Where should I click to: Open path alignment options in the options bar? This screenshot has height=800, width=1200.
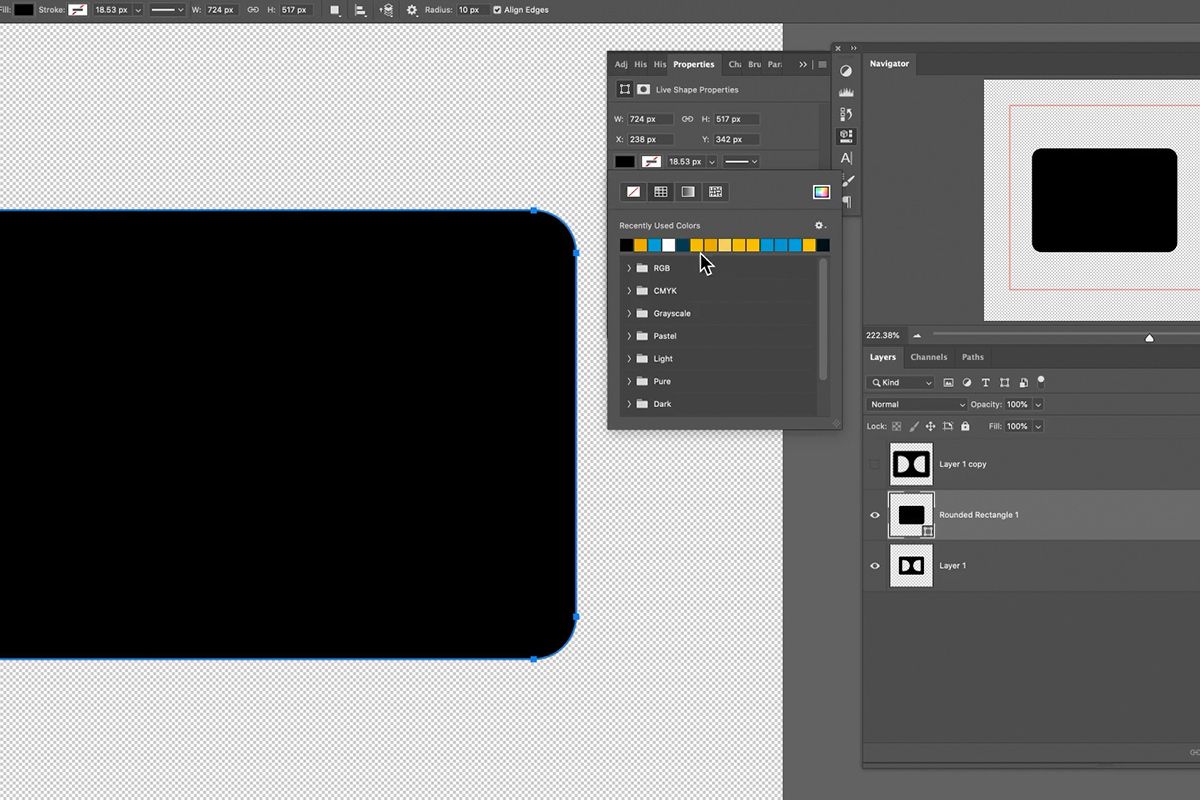[x=360, y=10]
